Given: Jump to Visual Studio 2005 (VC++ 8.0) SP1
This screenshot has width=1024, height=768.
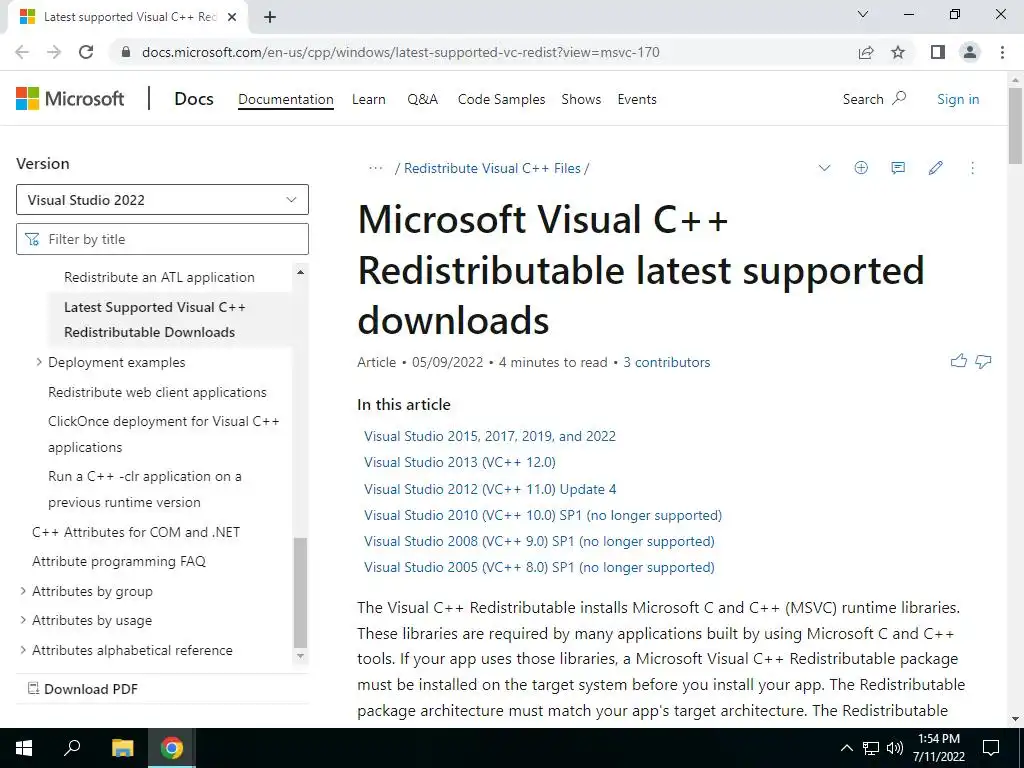Looking at the screenshot, I should (539, 567).
